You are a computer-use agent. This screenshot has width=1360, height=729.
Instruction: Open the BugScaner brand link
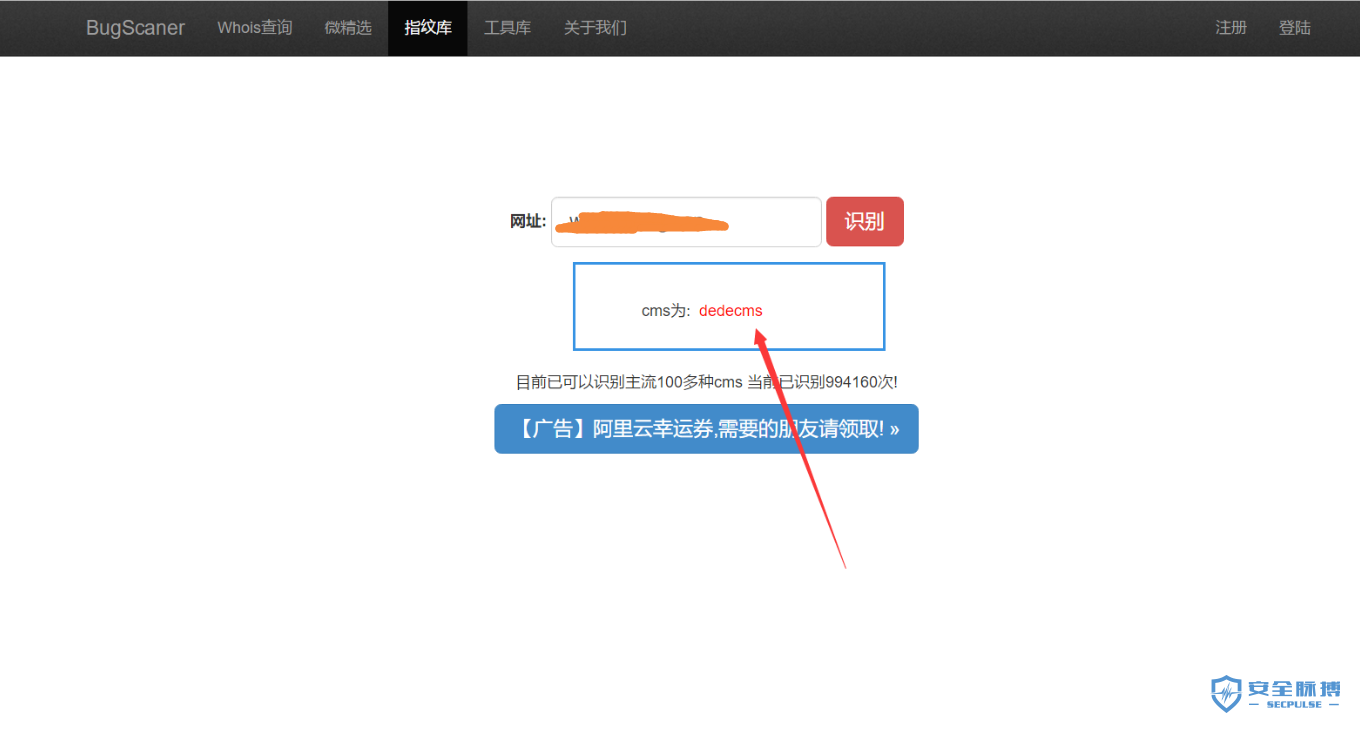click(135, 28)
